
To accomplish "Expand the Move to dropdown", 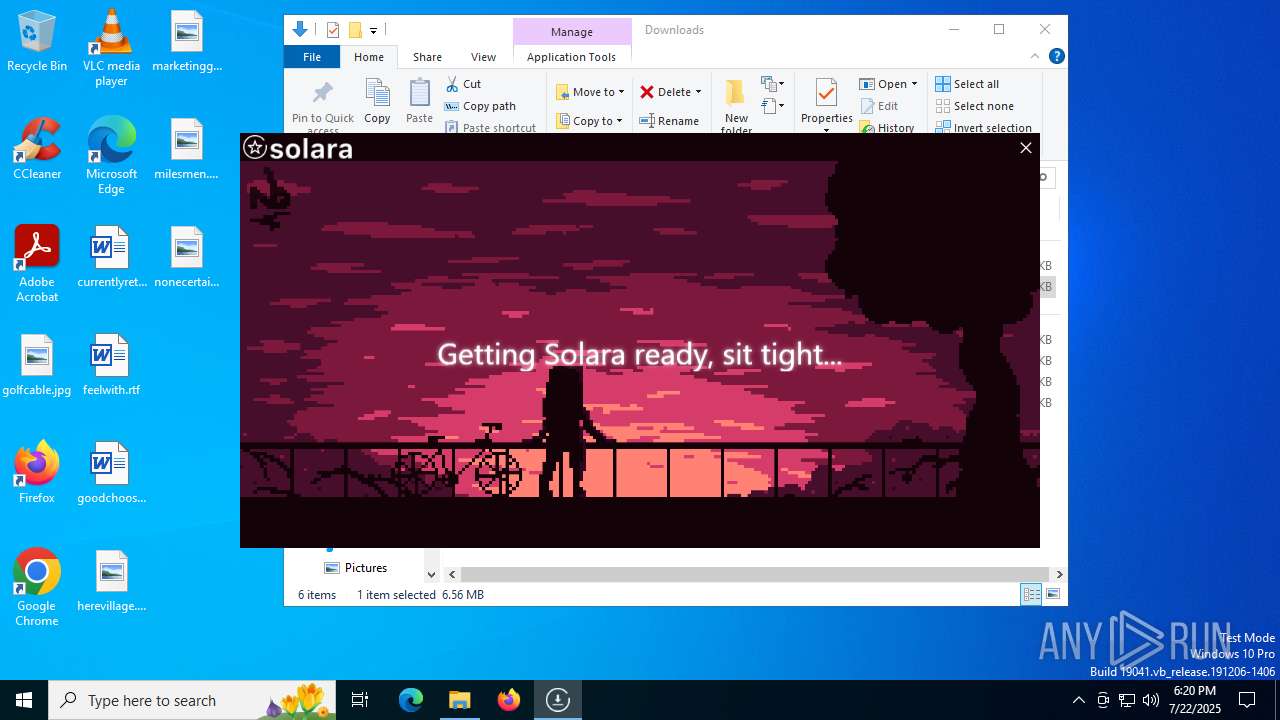I will pyautogui.click(x=621, y=92).
